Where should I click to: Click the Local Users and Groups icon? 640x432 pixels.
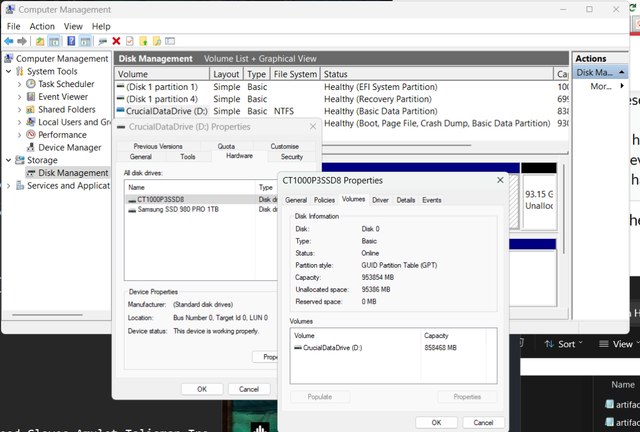click(31, 122)
